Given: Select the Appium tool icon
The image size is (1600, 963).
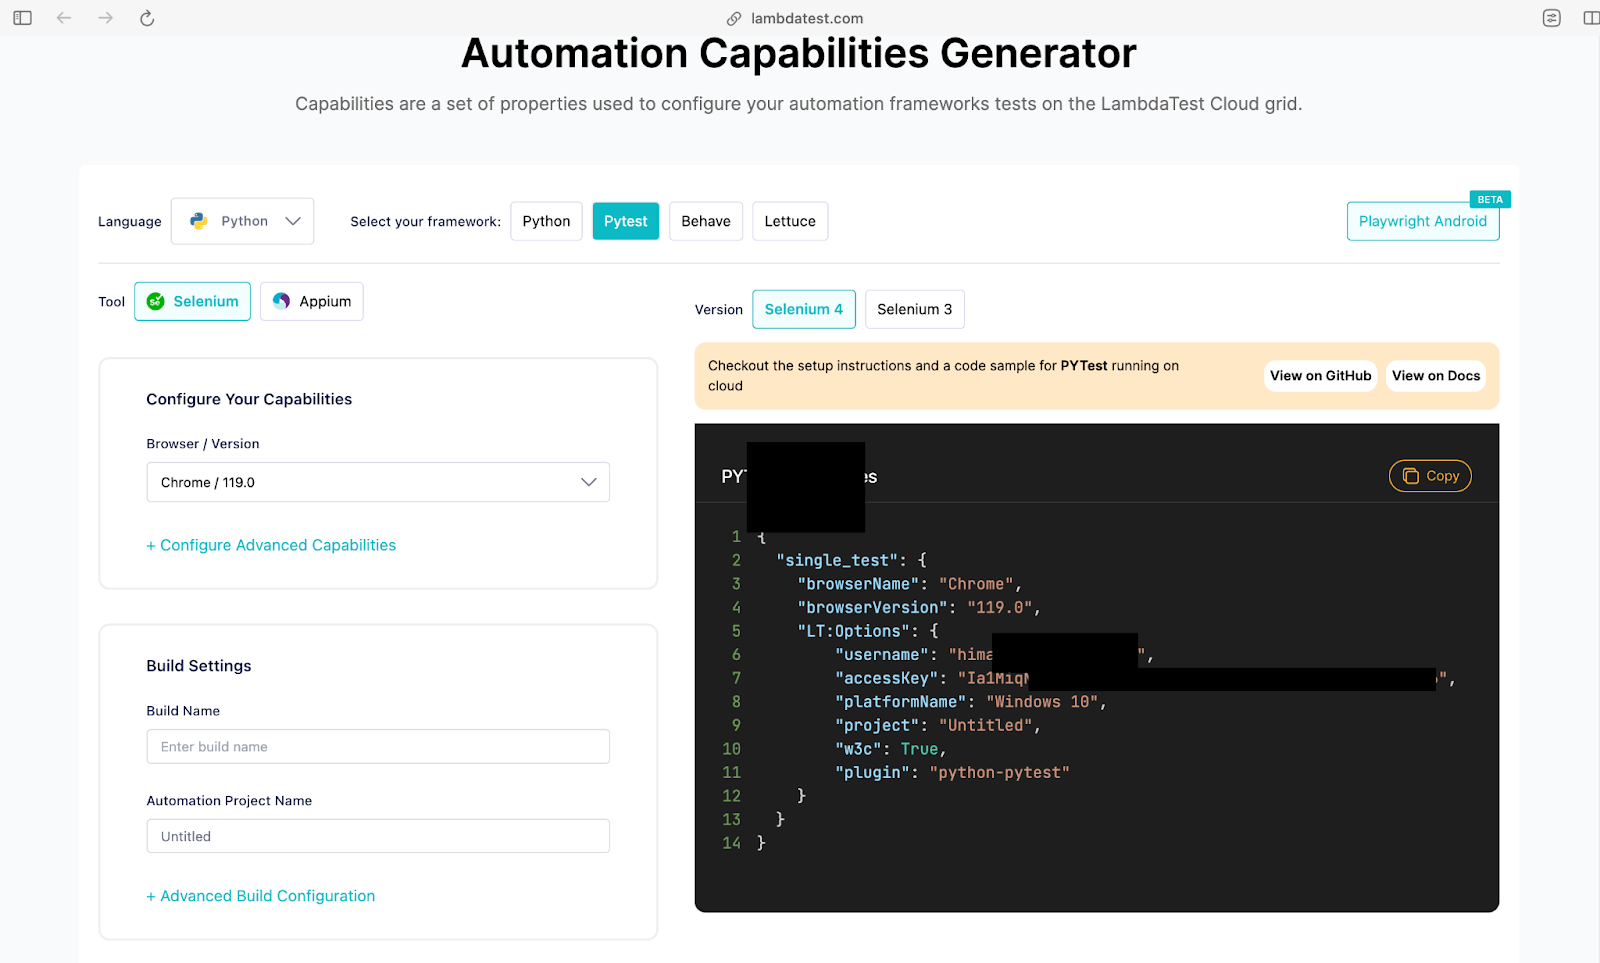Looking at the screenshot, I should point(280,301).
